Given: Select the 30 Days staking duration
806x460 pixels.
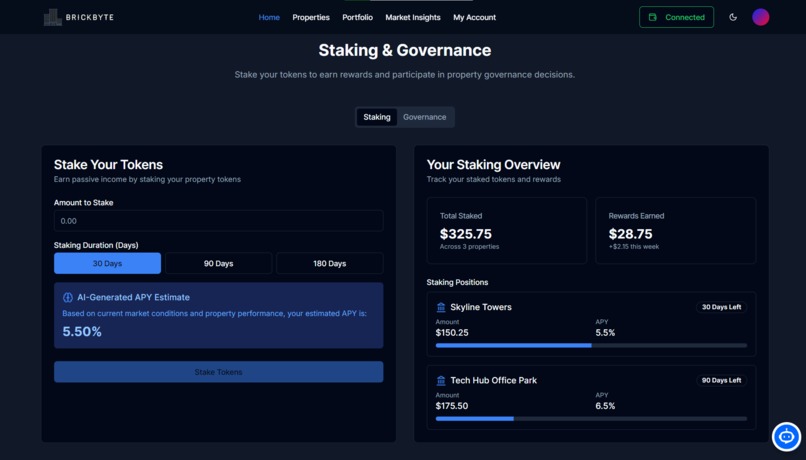Looking at the screenshot, I should (x=107, y=263).
